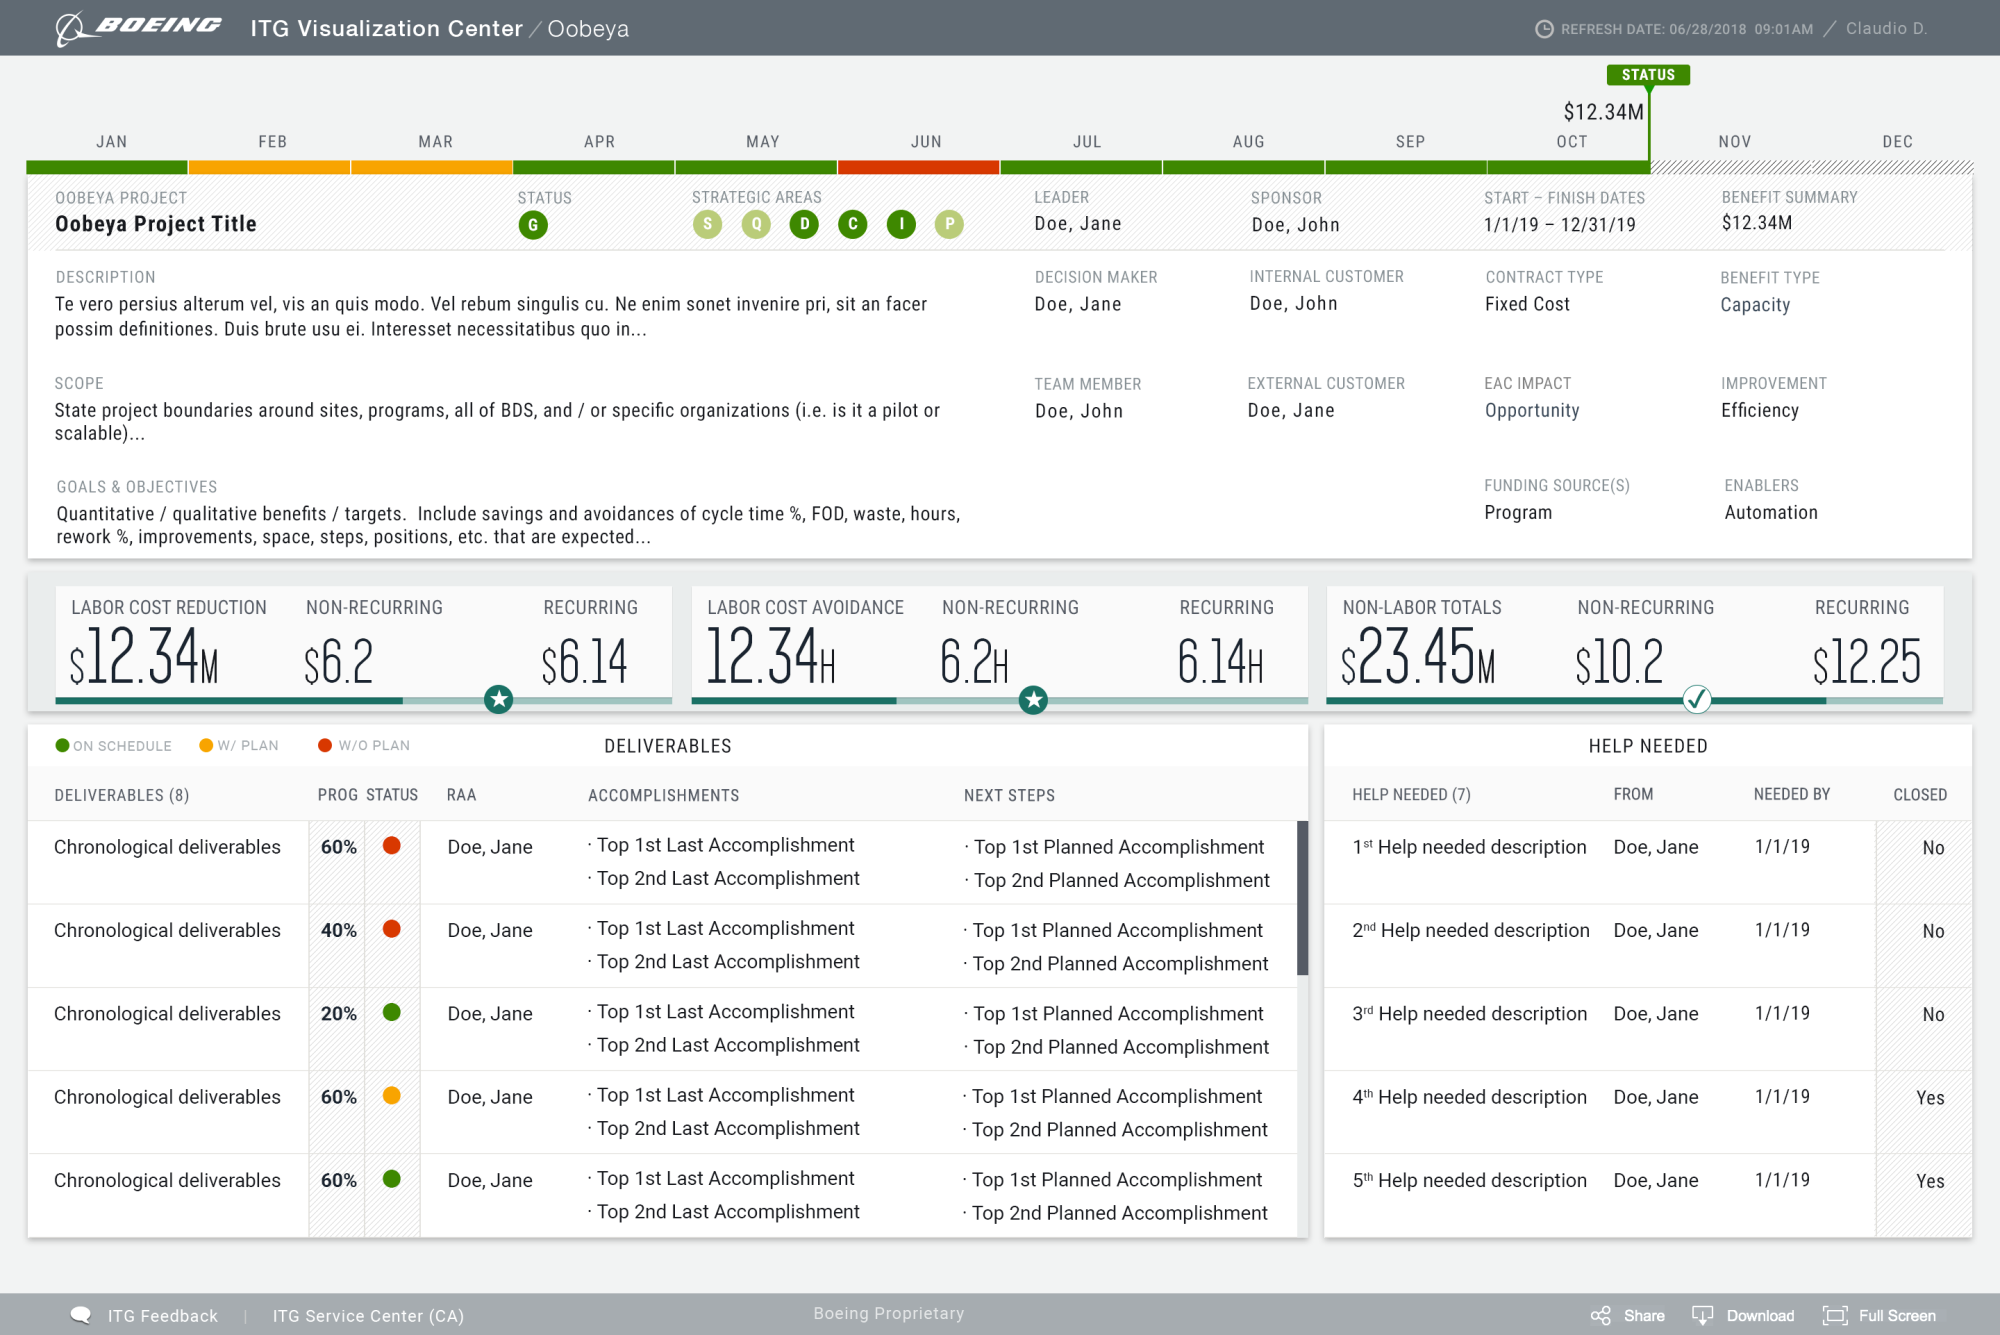This screenshot has width=2000, height=1335.
Task: Sort by Next Steps column header
Action: tap(1009, 795)
